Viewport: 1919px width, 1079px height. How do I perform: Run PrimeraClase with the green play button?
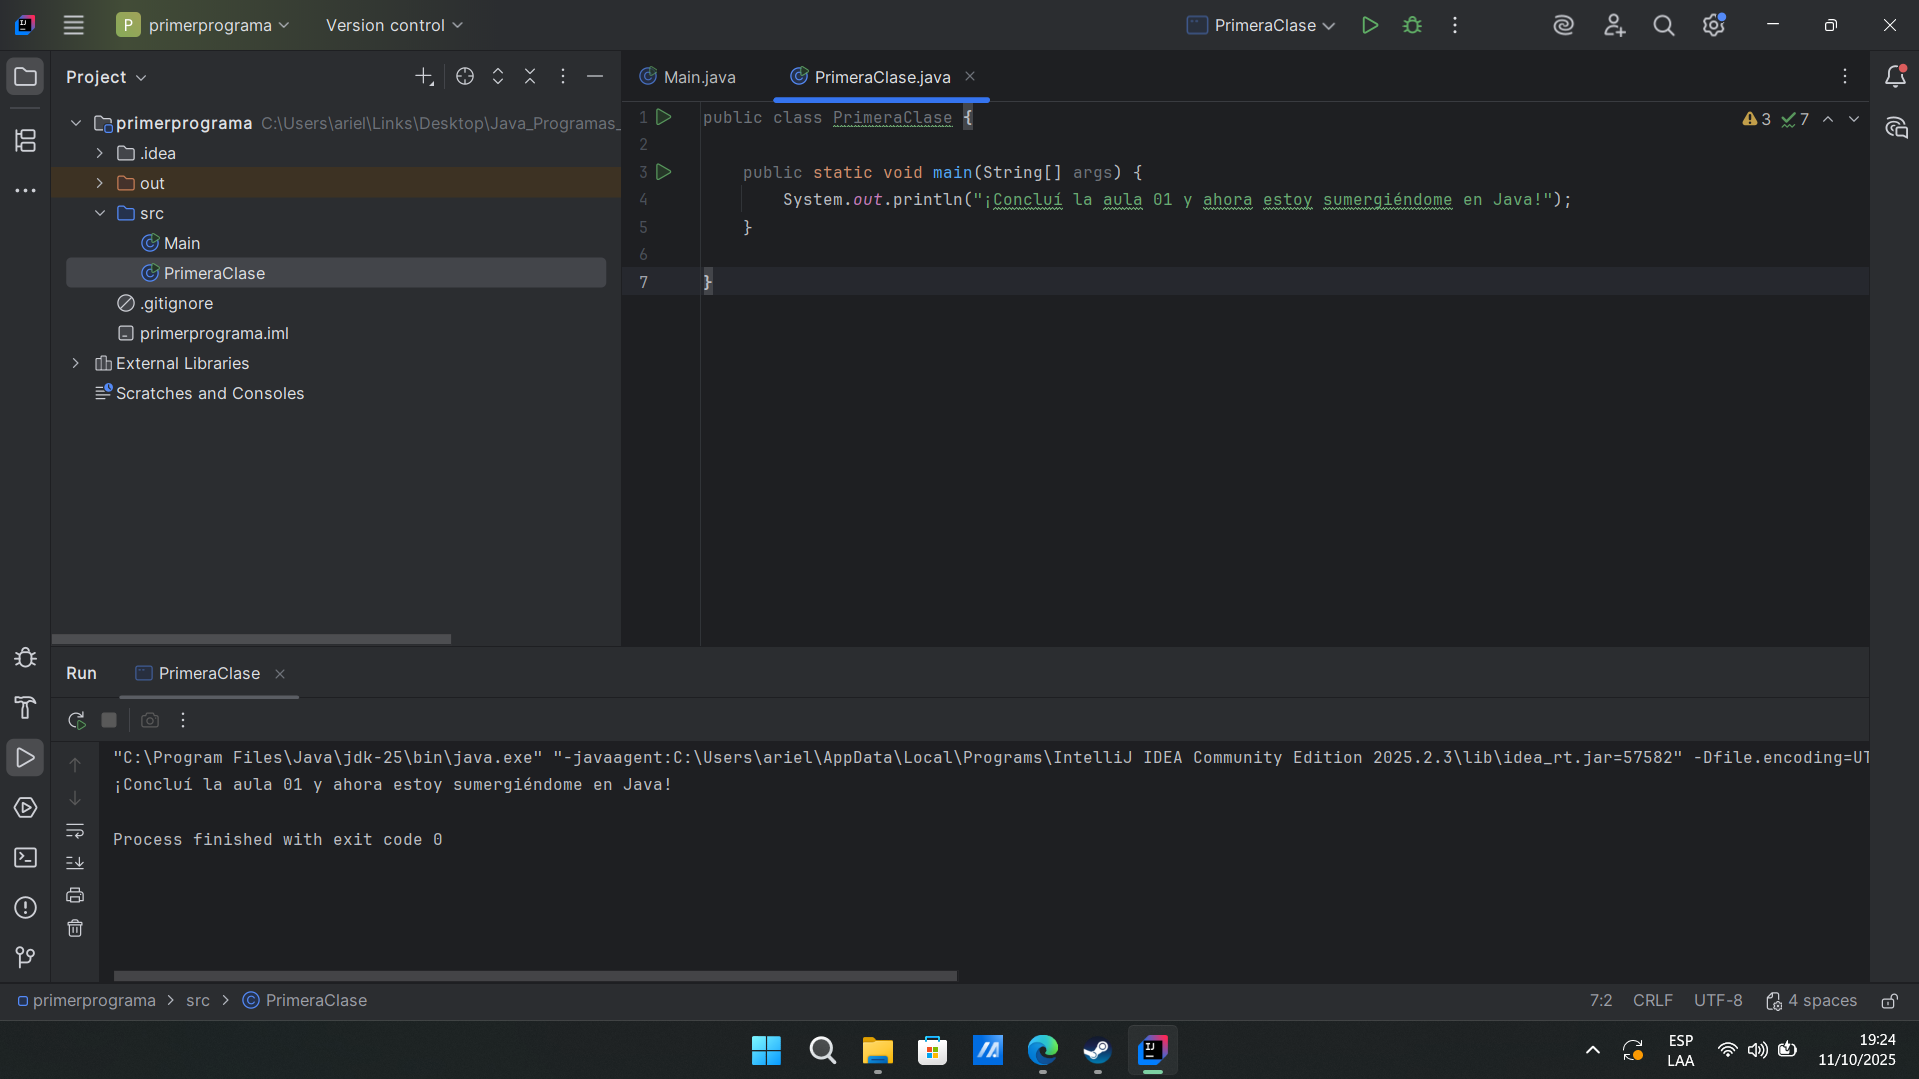pyautogui.click(x=1370, y=26)
